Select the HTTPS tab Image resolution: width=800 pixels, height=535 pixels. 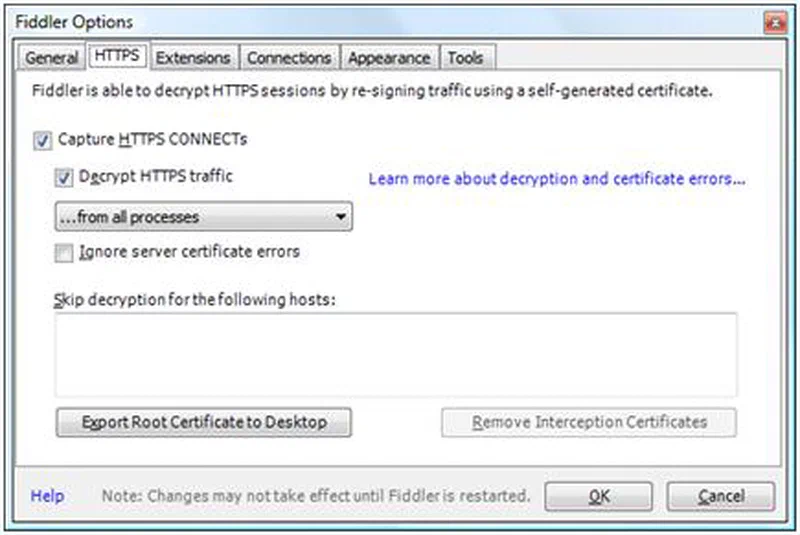coord(117,55)
